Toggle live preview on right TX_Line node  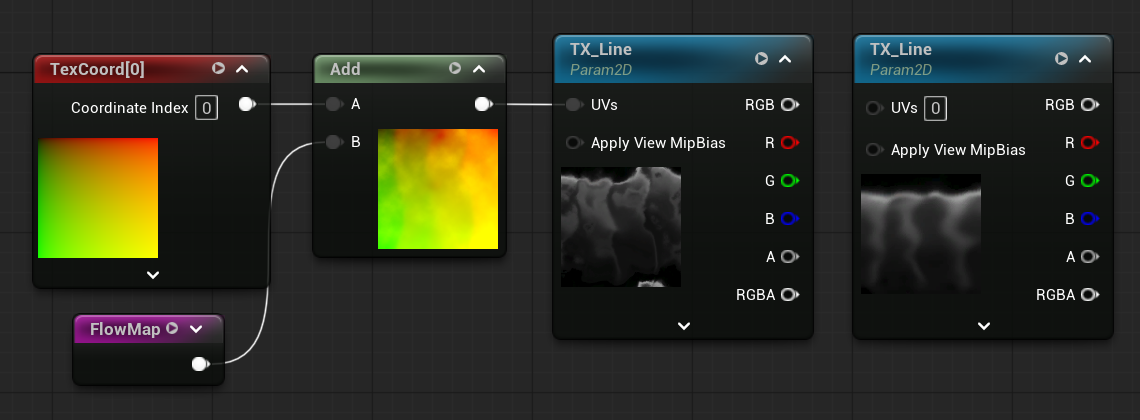point(1061,58)
